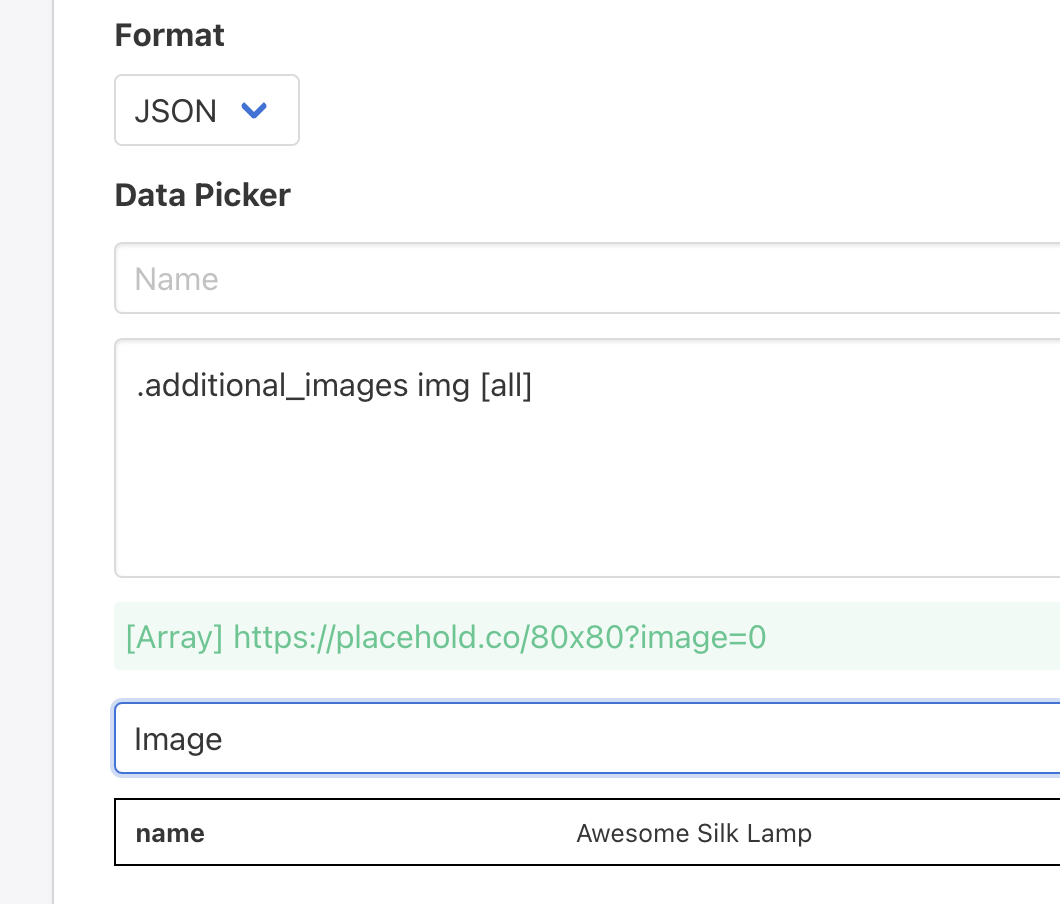Open the JSON format dropdown
Image resolution: width=1060 pixels, height=904 pixels.
tap(206, 110)
